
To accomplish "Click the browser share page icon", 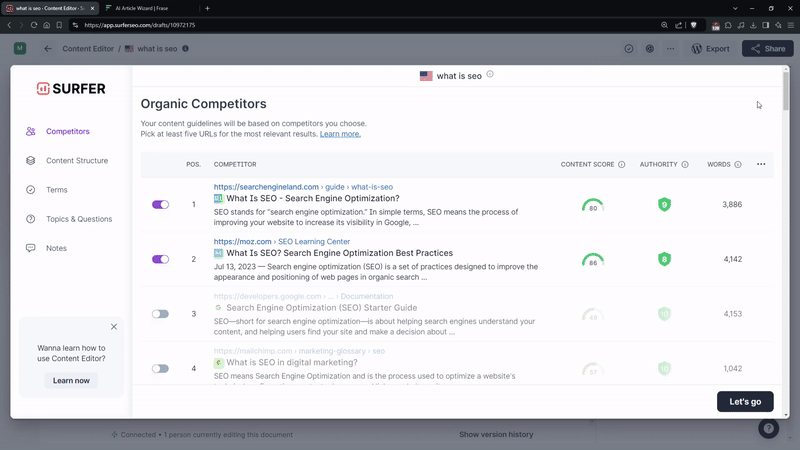I will [x=679, y=25].
